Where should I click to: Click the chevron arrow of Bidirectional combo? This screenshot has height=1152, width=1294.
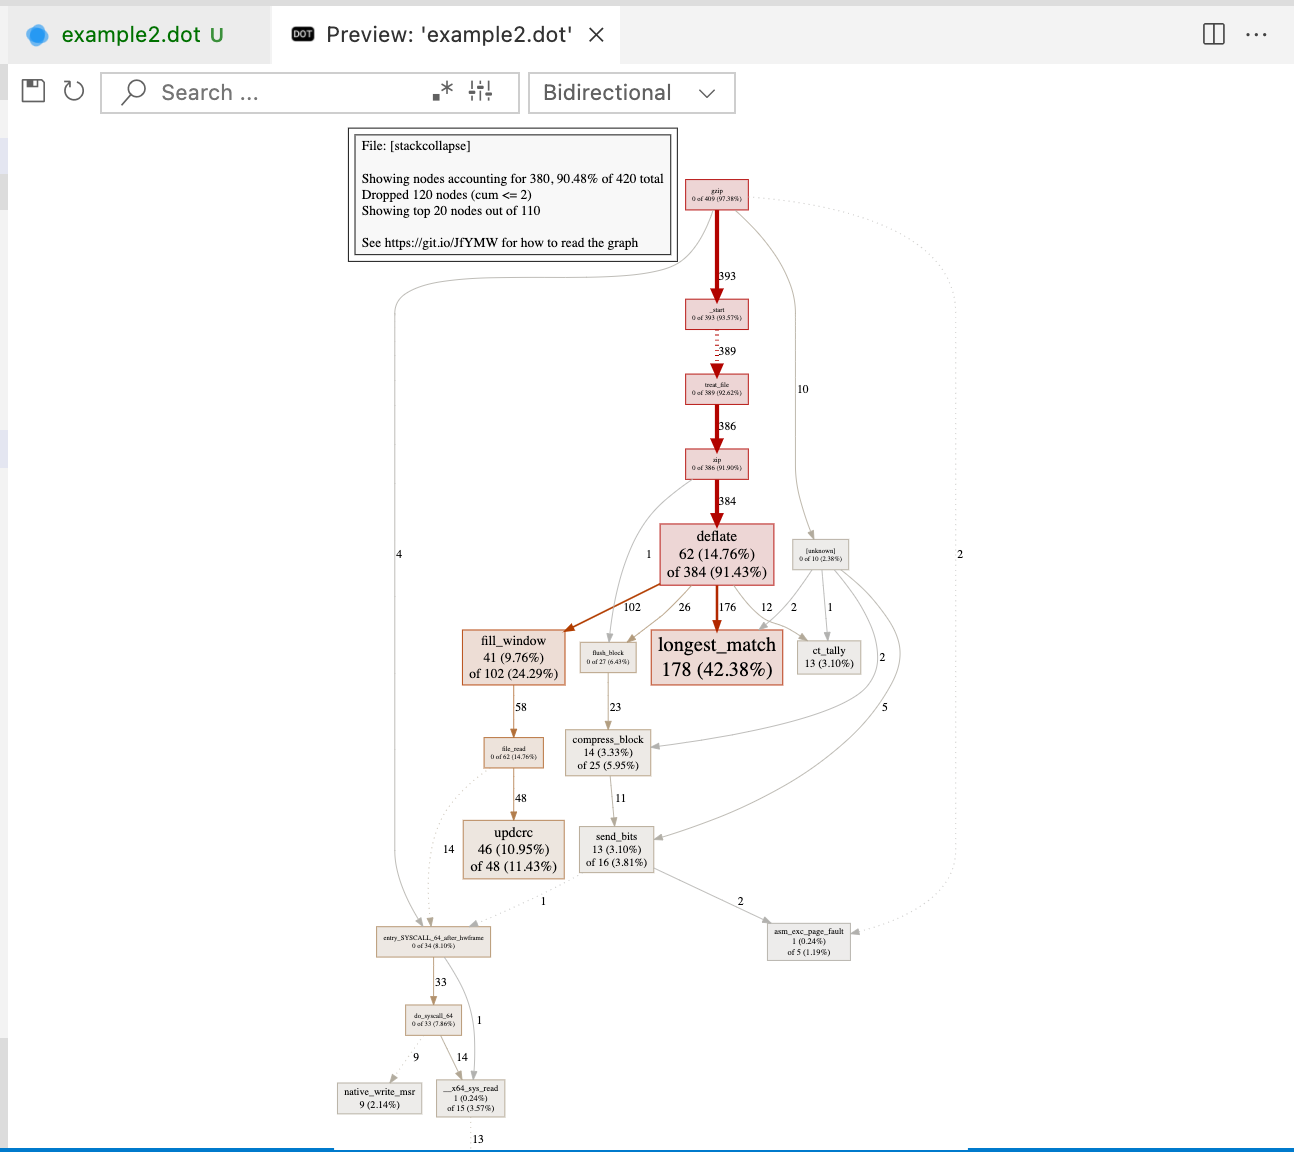point(707,93)
